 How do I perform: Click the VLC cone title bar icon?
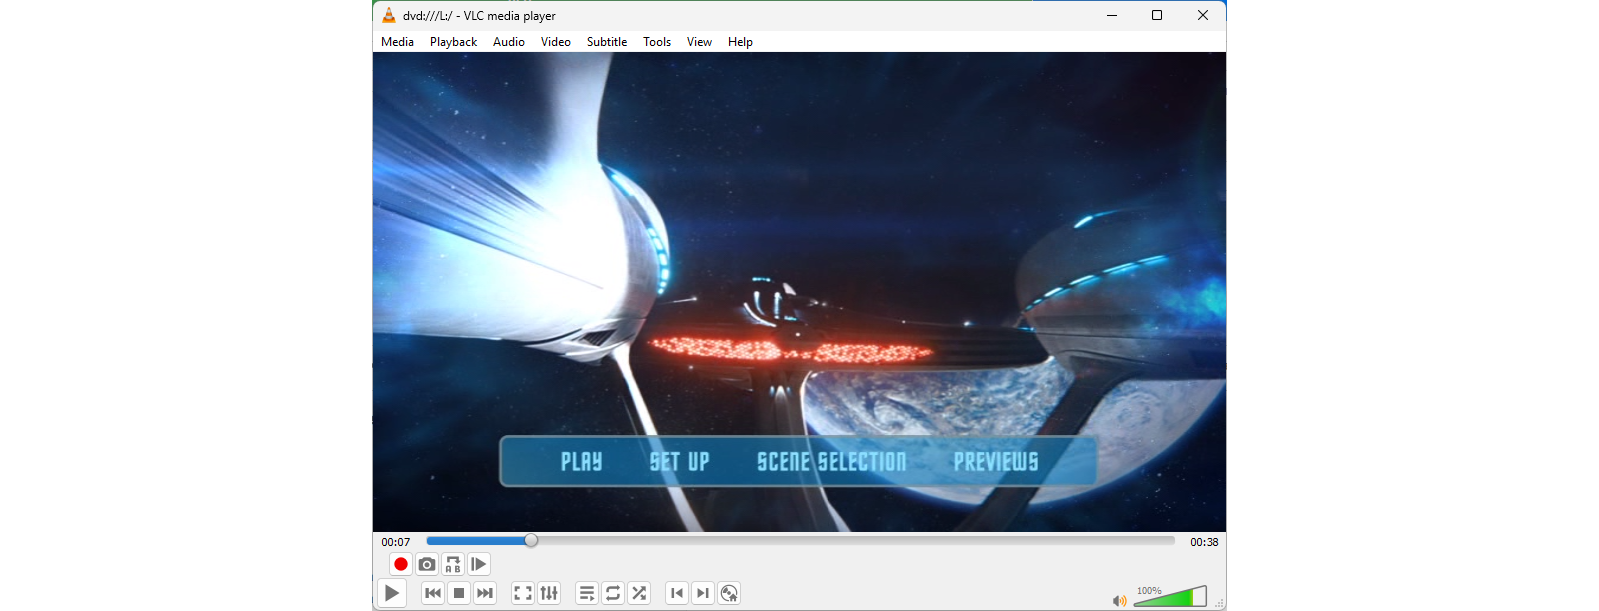[x=388, y=15]
